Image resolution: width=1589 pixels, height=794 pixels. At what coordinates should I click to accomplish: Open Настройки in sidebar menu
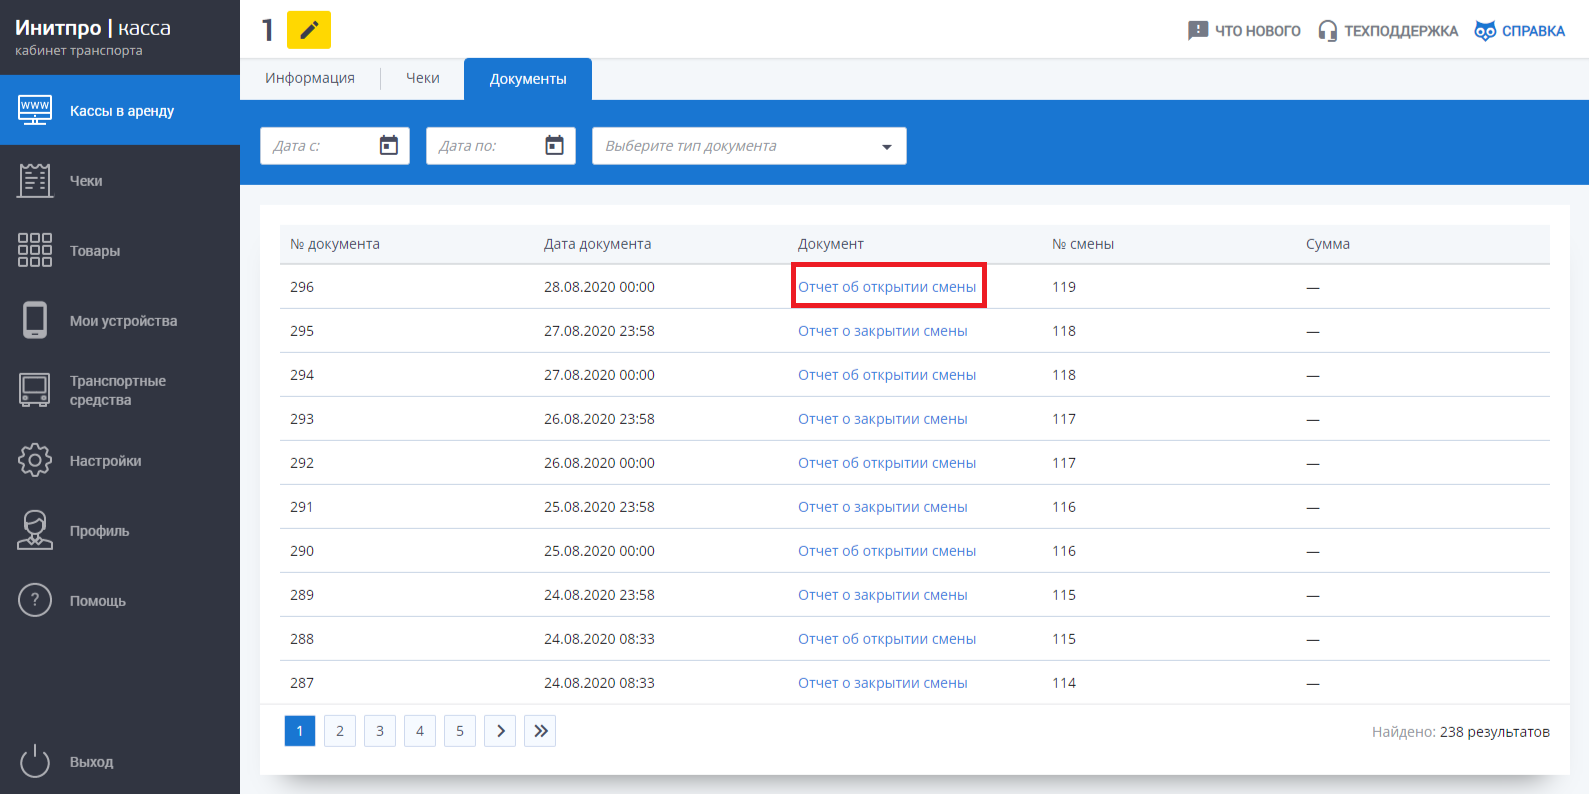(x=120, y=460)
